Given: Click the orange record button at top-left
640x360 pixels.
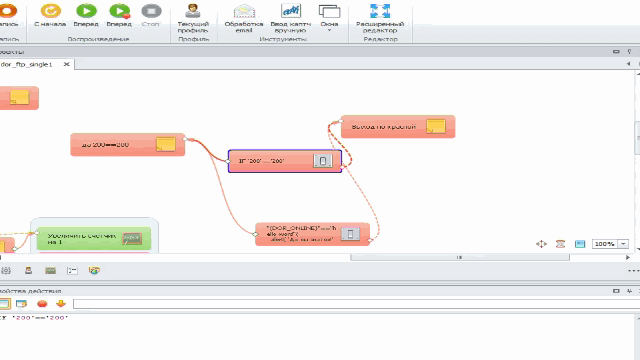Looking at the screenshot, I should 7,11.
